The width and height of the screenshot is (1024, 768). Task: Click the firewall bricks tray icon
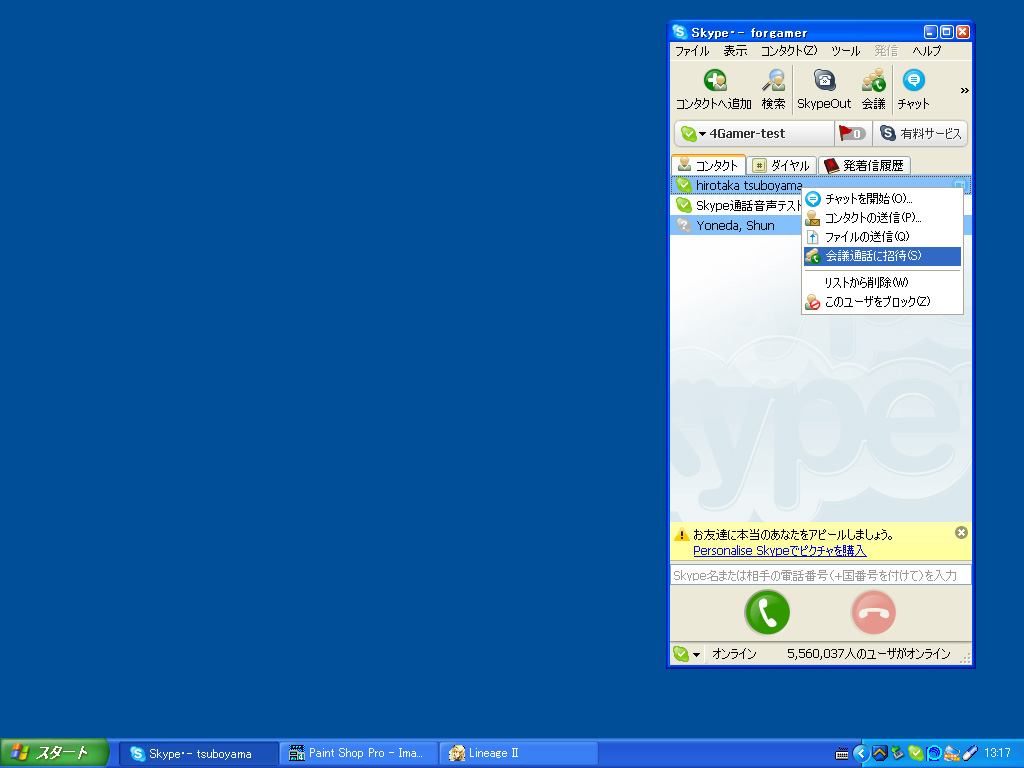pyautogui.click(x=952, y=754)
